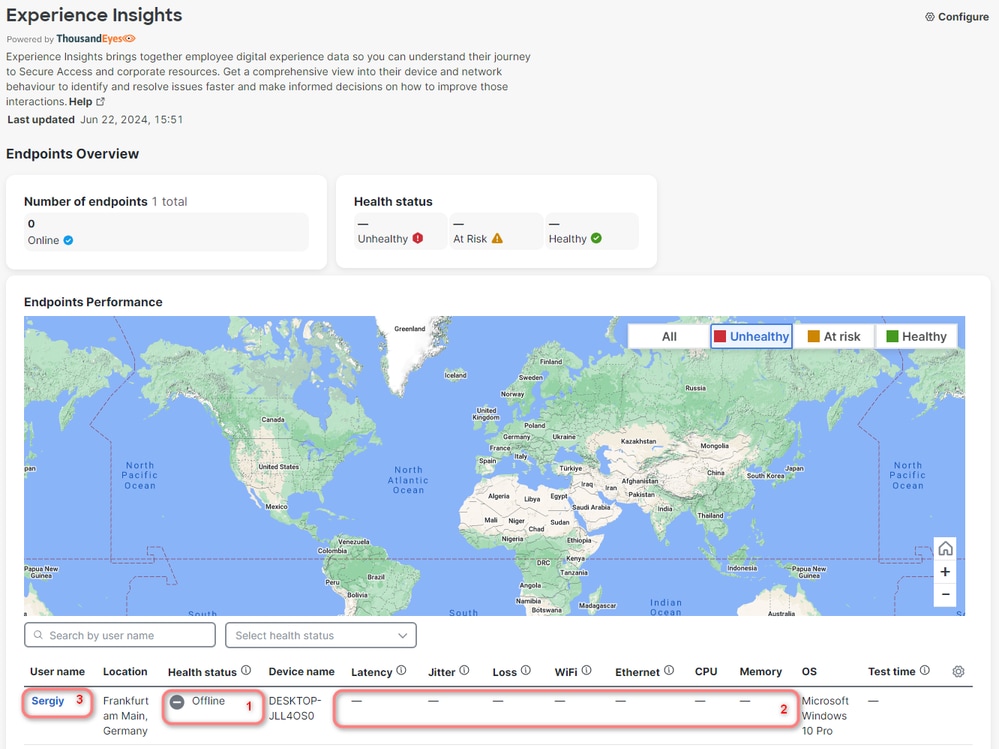Show All endpoints on the map

669,336
